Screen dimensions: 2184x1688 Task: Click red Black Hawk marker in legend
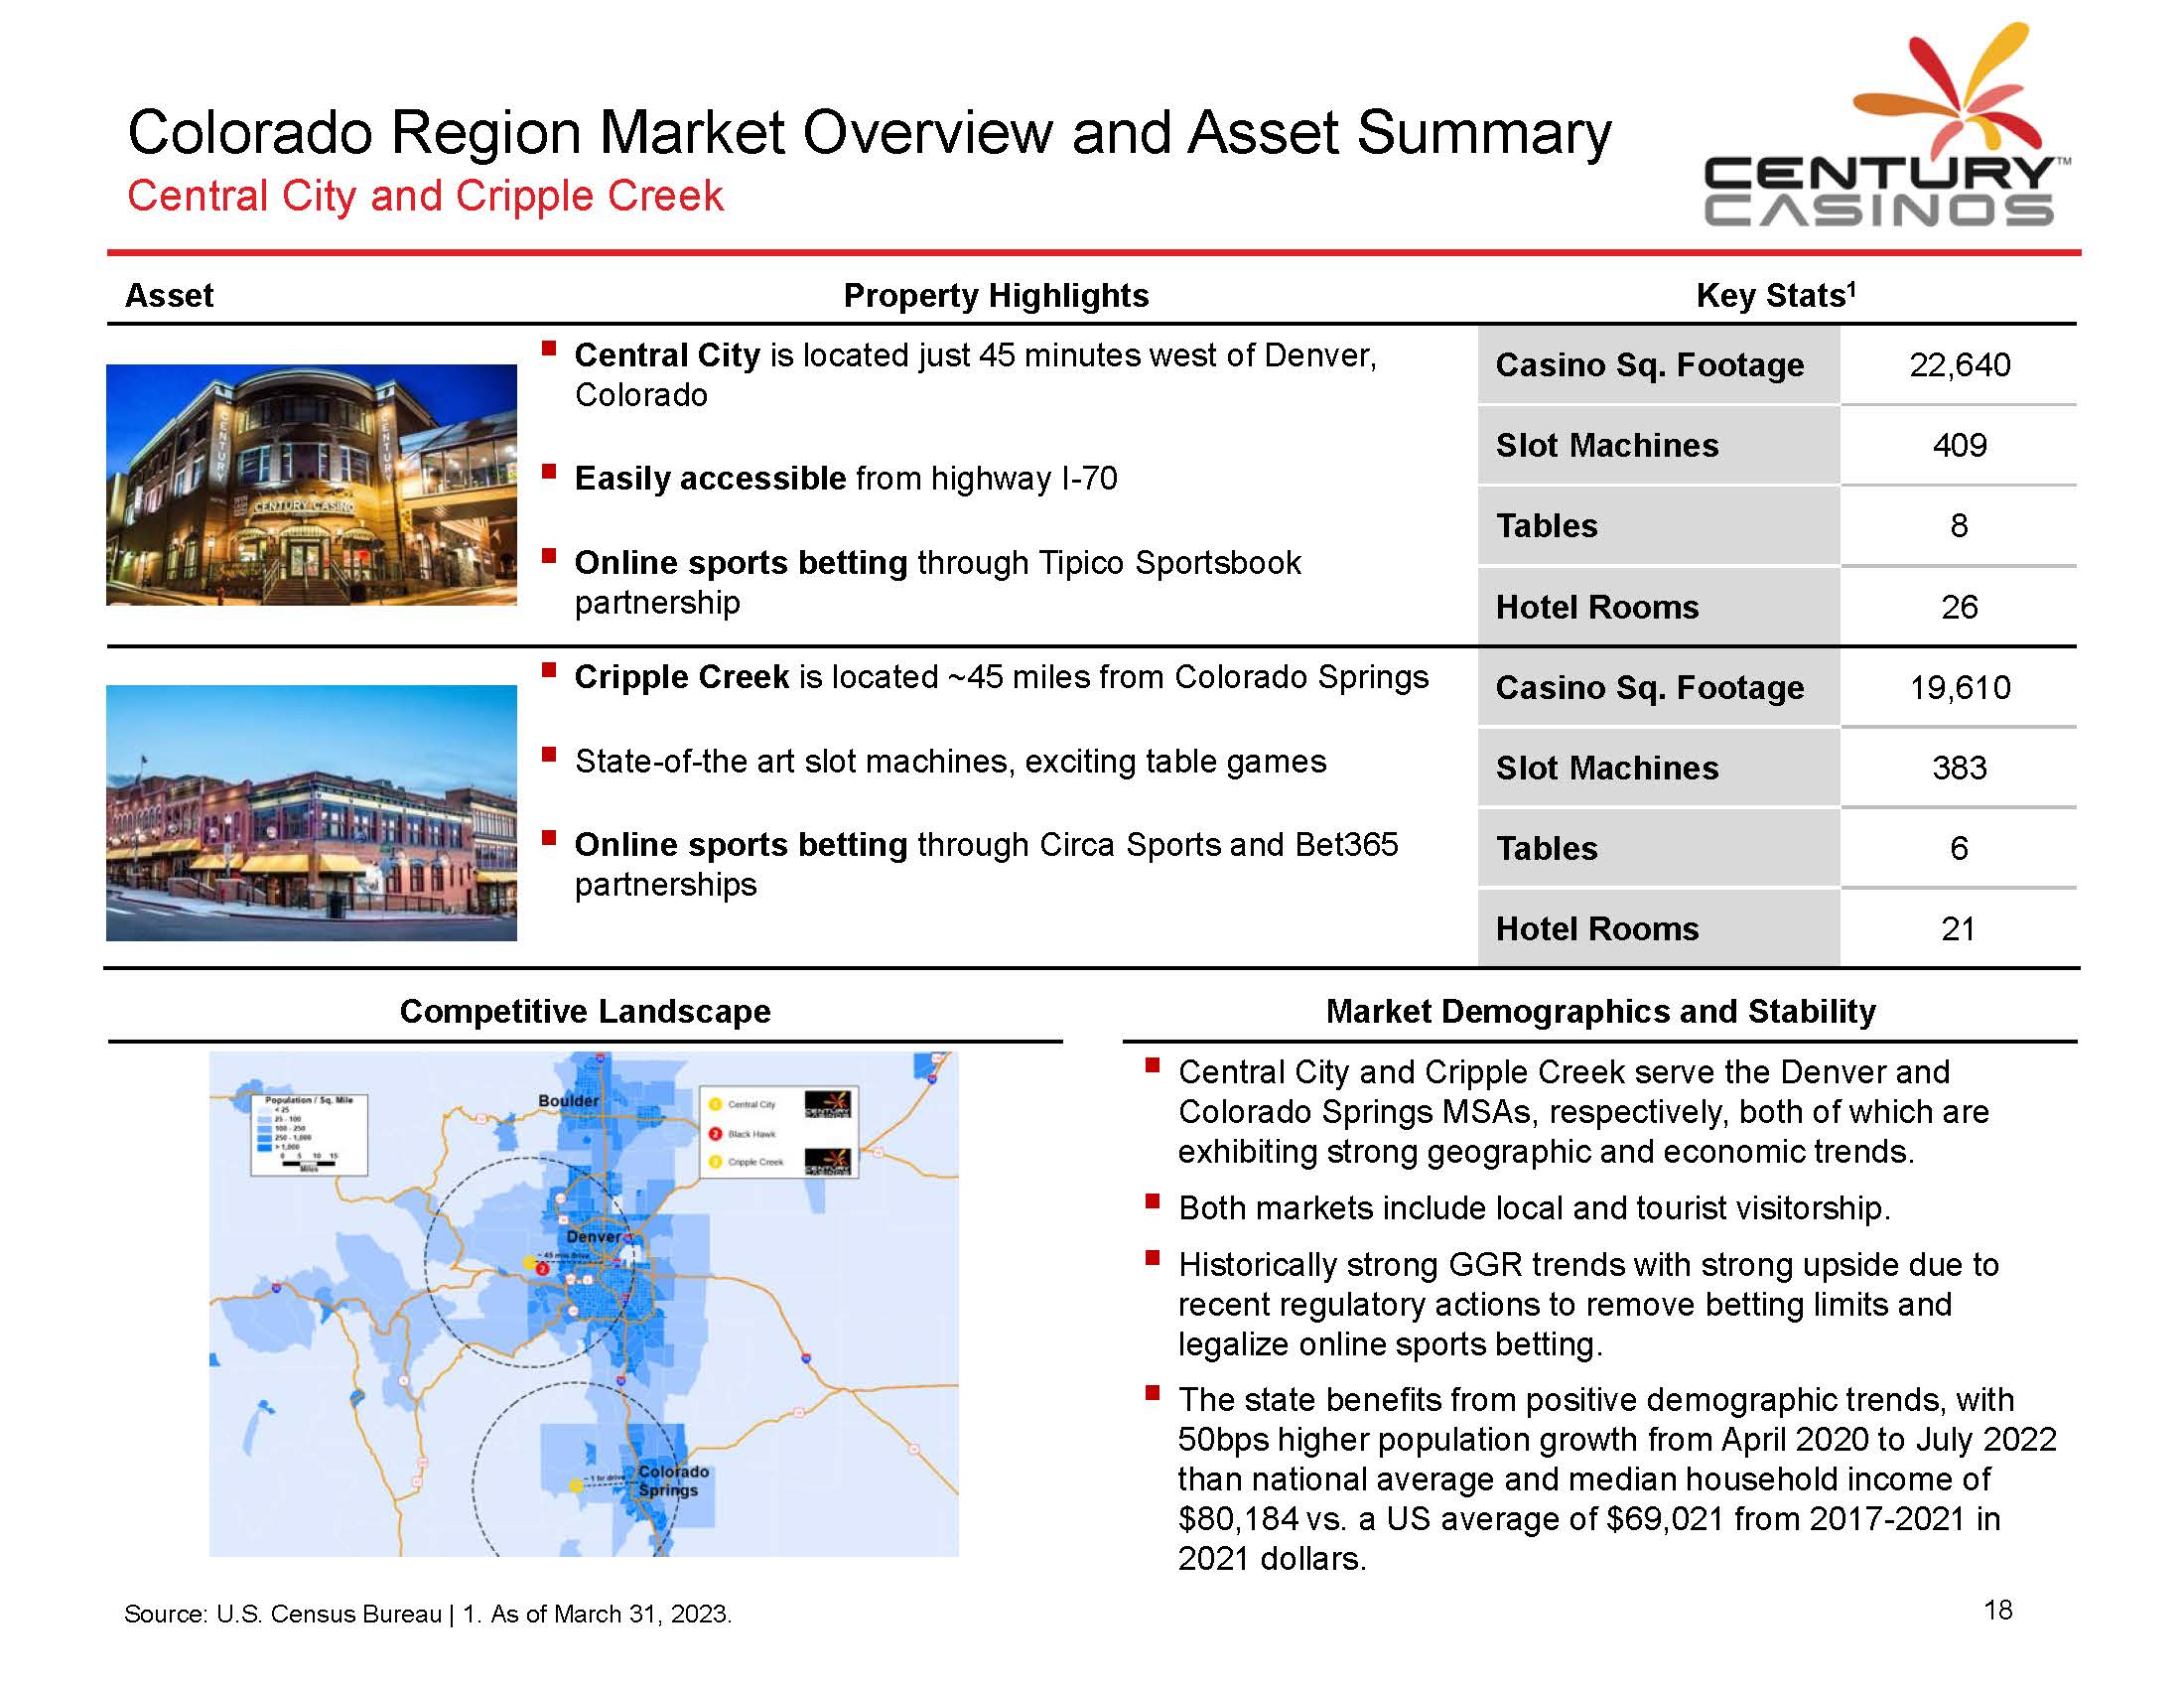click(x=715, y=1133)
